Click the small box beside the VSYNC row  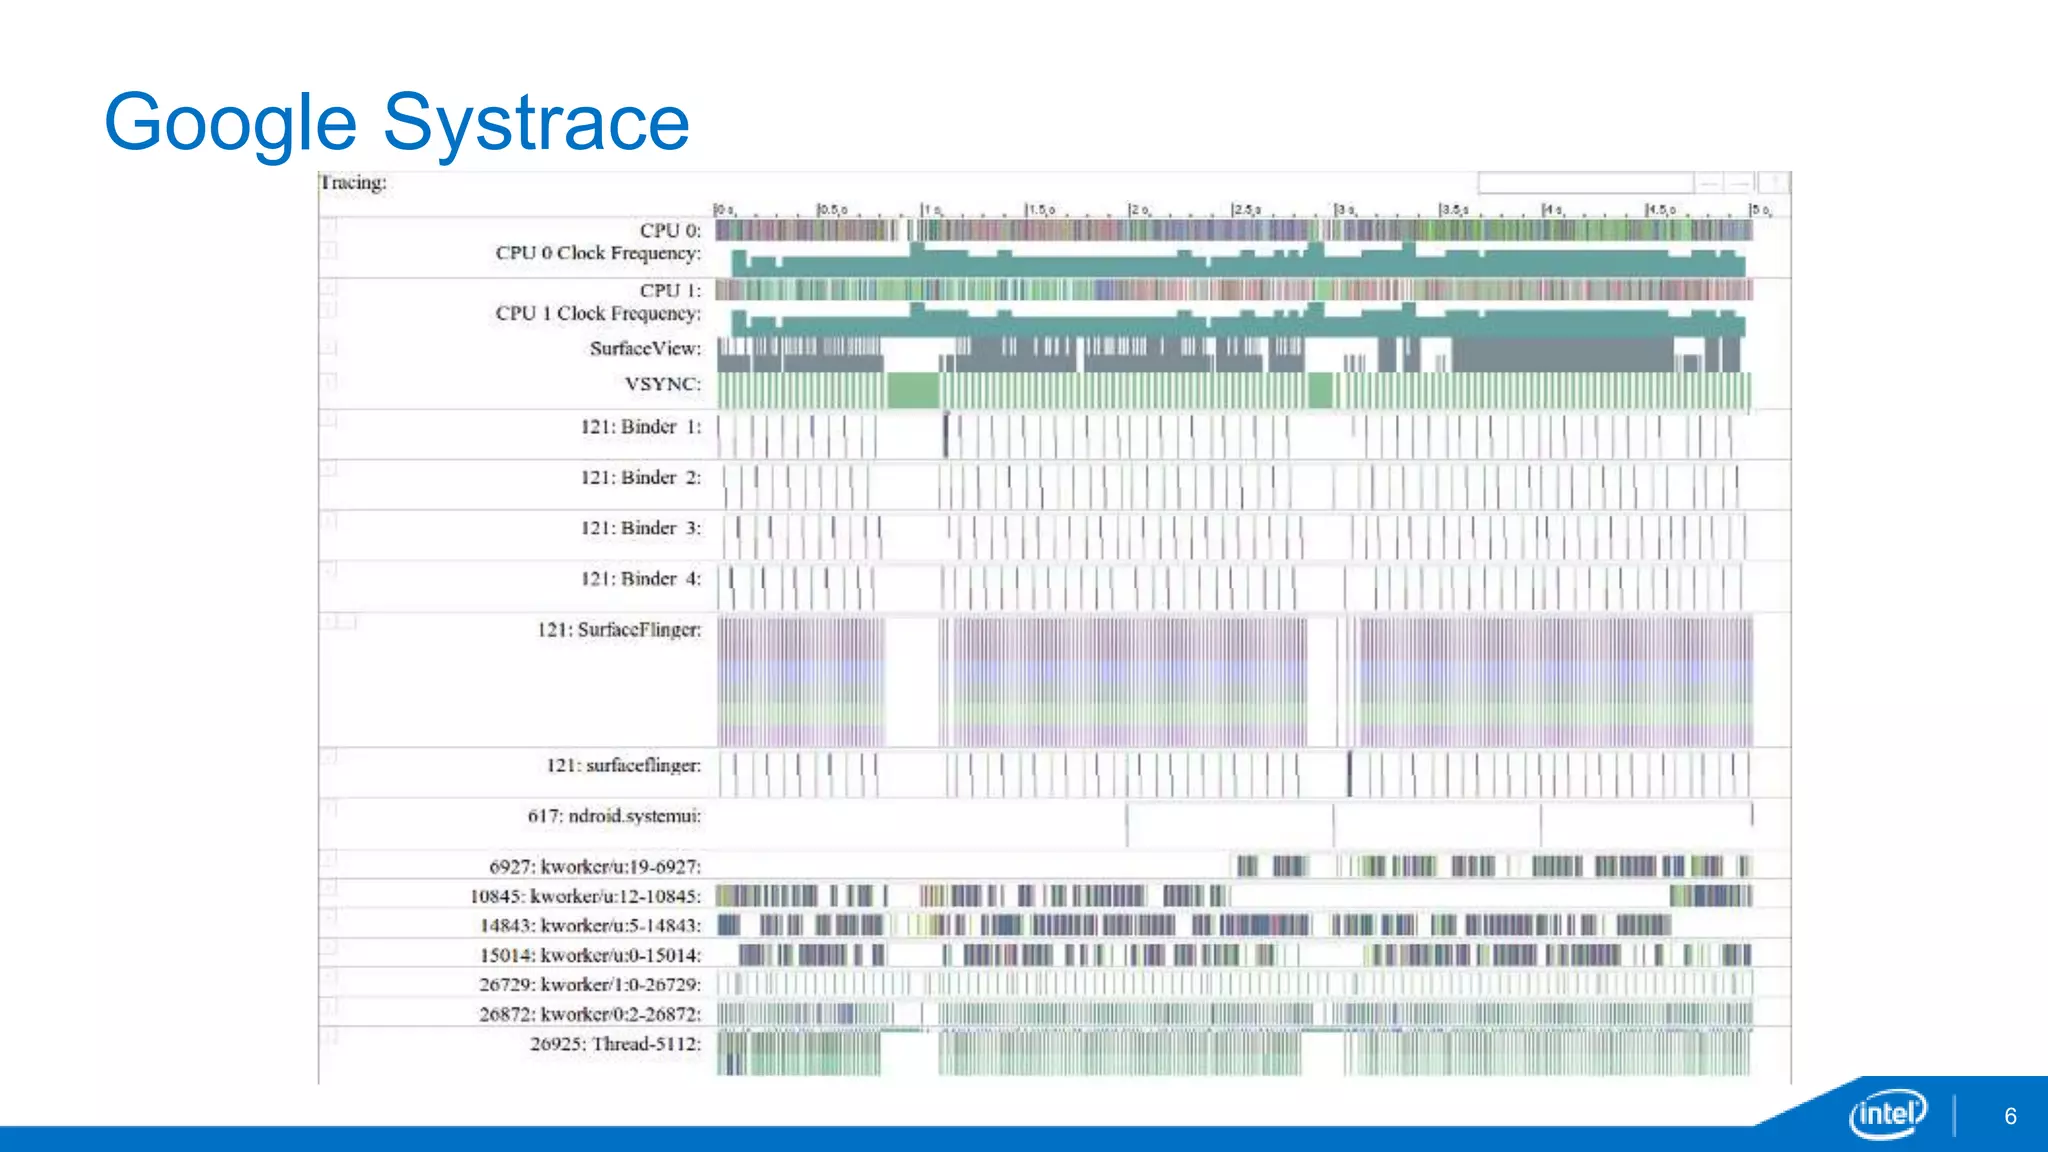point(329,381)
